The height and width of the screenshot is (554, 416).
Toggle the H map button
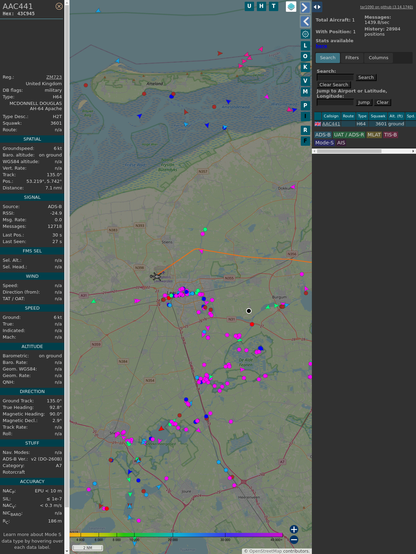coord(261,6)
